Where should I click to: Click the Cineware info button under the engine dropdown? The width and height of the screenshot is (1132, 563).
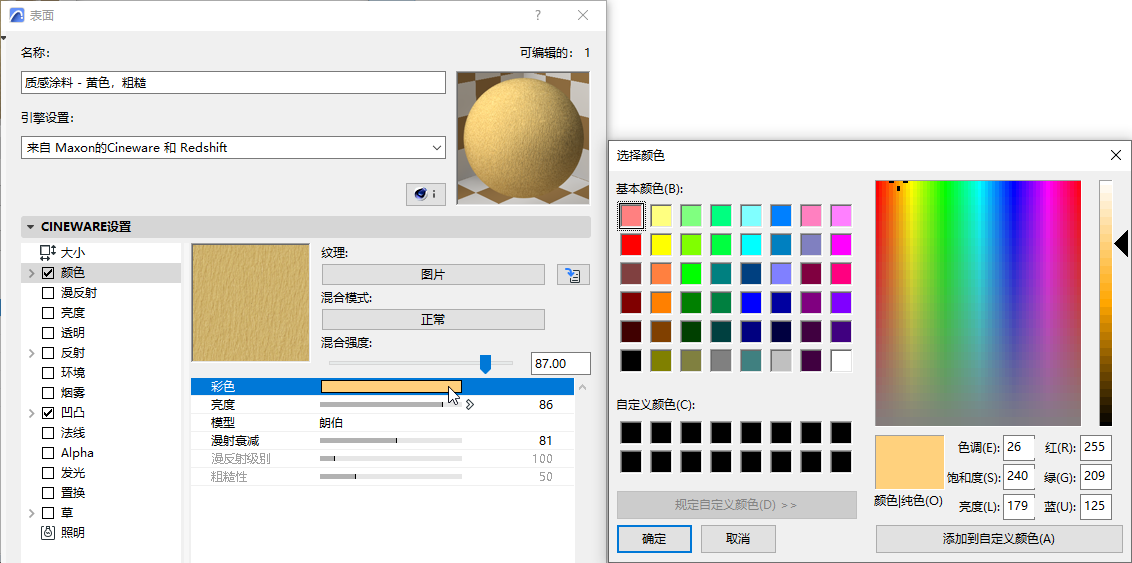click(425, 194)
